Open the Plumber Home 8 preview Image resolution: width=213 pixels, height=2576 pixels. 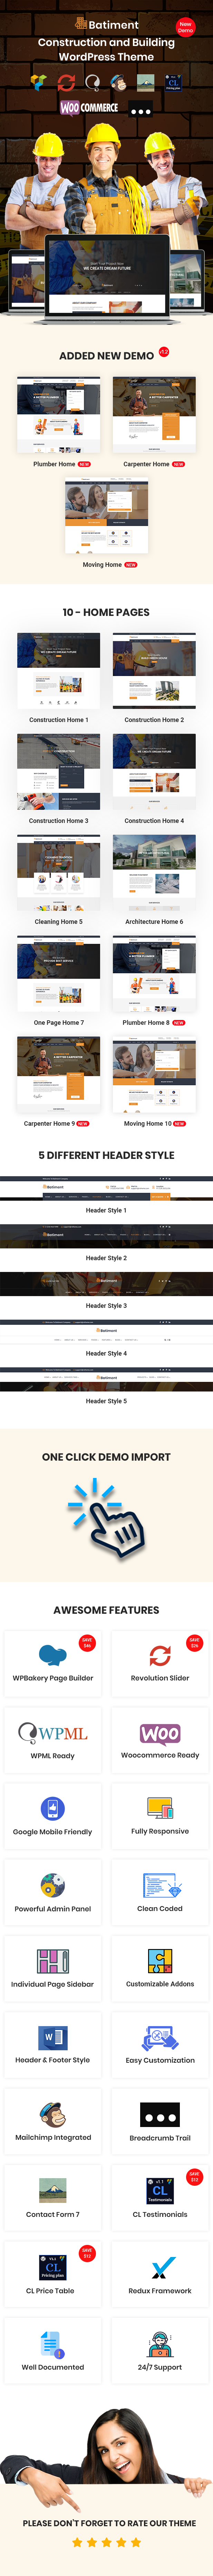pos(154,974)
